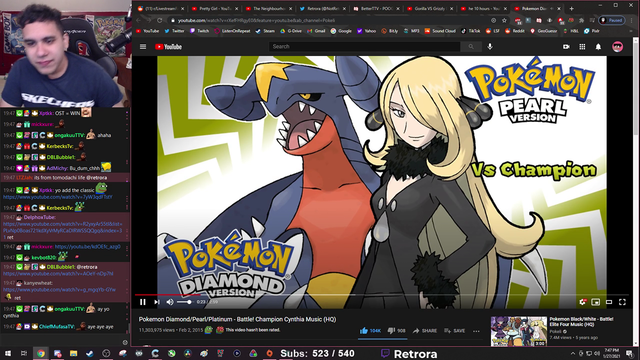
Task: Click the magnifier search button
Action: tap(471, 47)
